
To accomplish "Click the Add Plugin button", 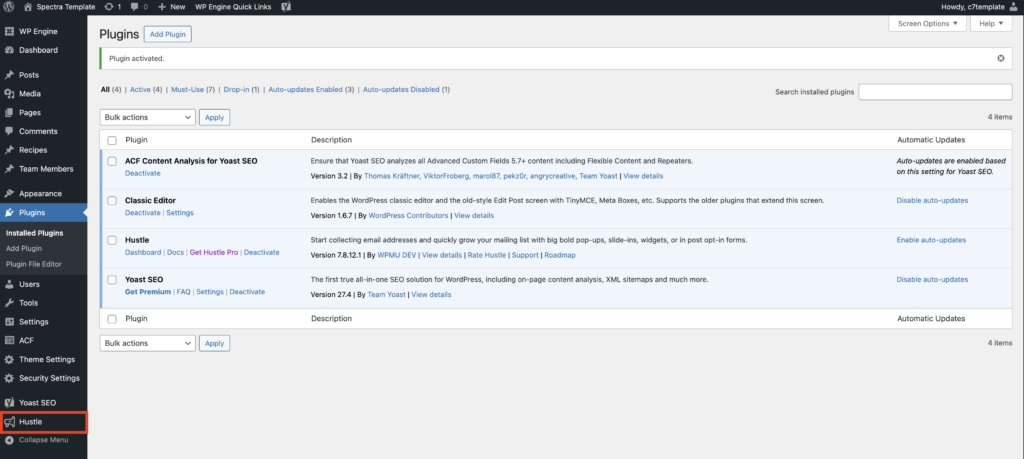I will click(x=167, y=34).
